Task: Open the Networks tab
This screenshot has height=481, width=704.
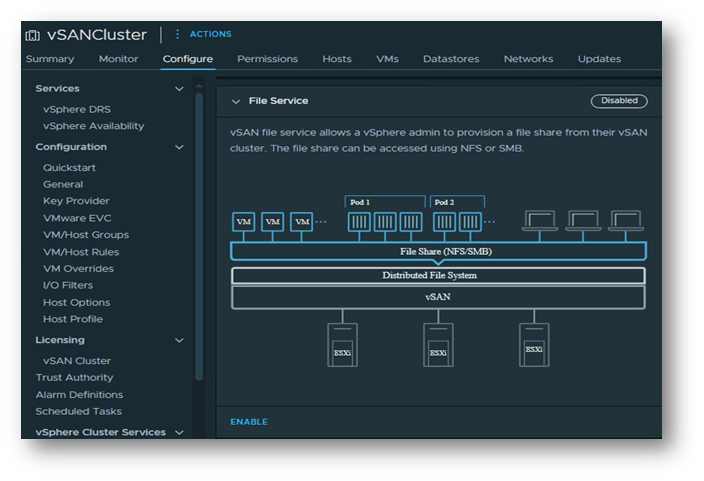Action: 528,59
